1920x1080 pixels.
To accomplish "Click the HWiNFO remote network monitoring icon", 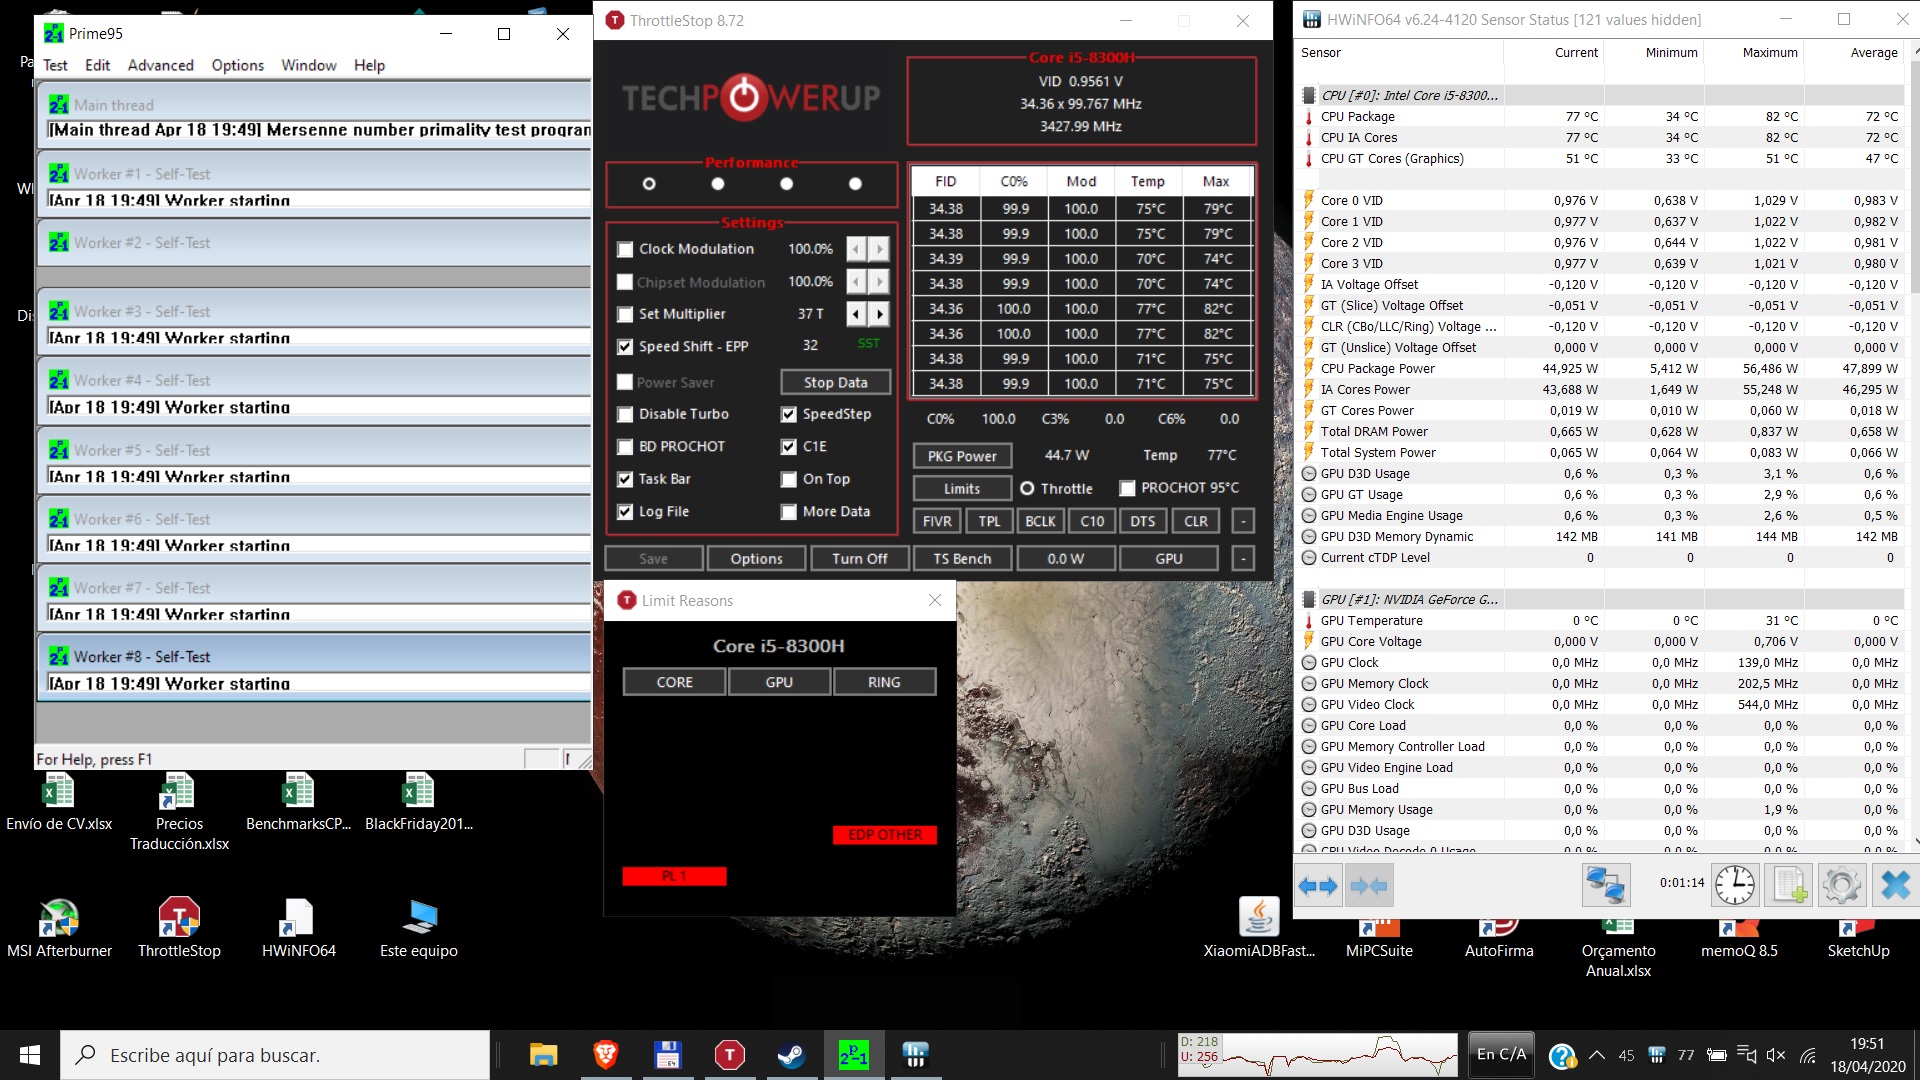I will (1606, 886).
